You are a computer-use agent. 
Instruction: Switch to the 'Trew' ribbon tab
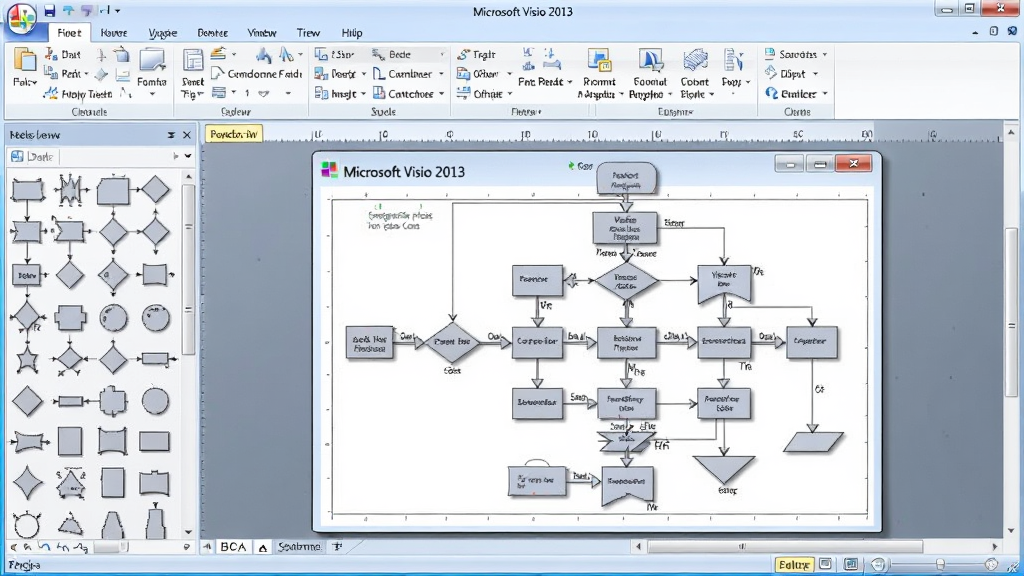tap(308, 33)
